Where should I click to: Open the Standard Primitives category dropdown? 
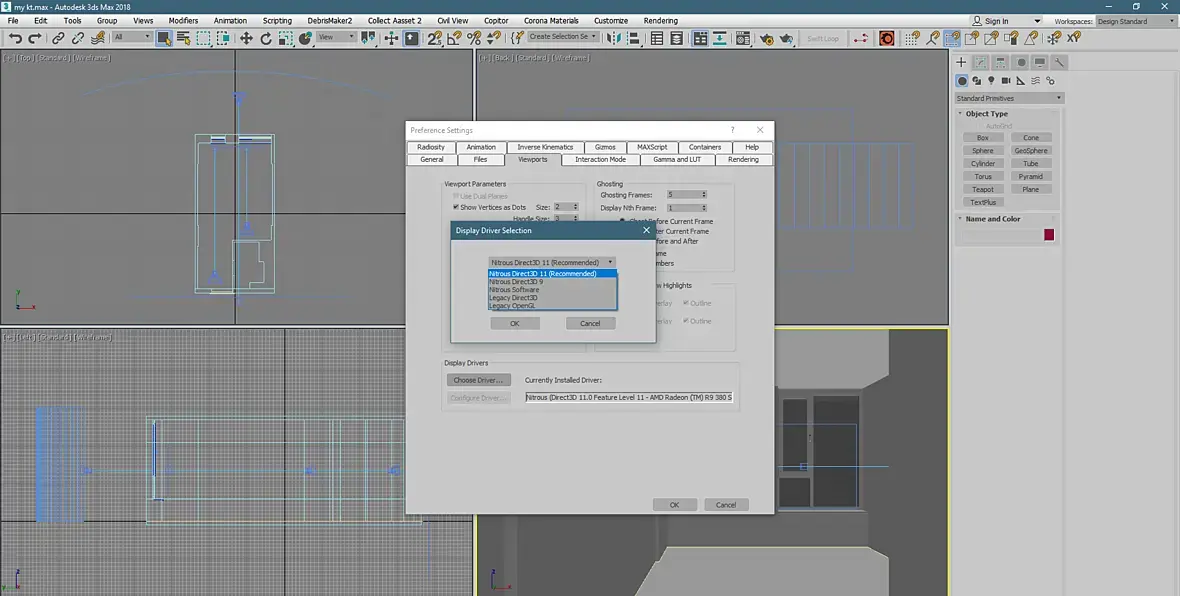point(1009,98)
